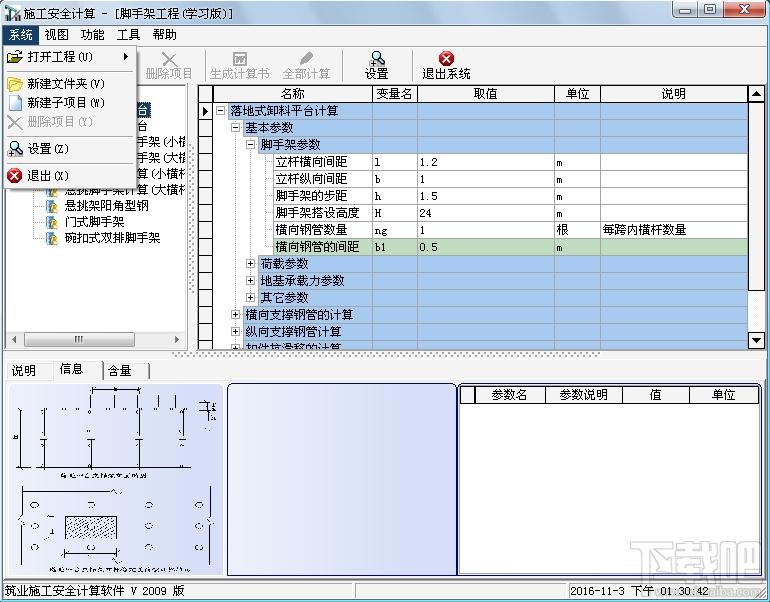Image resolution: width=770 pixels, height=602 pixels.
Task: Open the 功能 menu
Action: [92, 35]
